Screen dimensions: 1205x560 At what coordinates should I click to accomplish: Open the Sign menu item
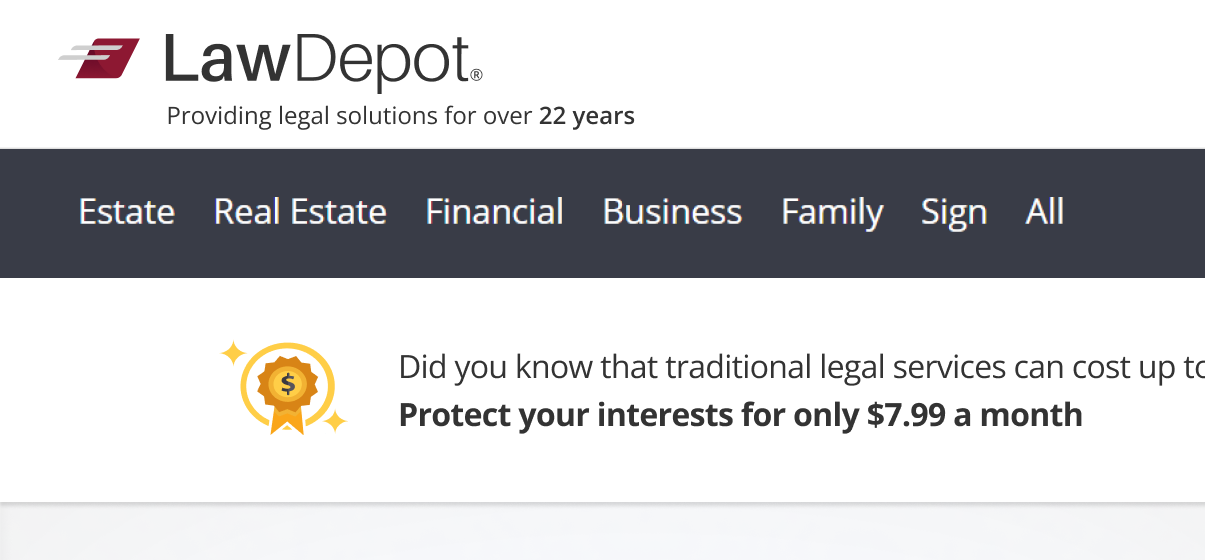click(954, 212)
